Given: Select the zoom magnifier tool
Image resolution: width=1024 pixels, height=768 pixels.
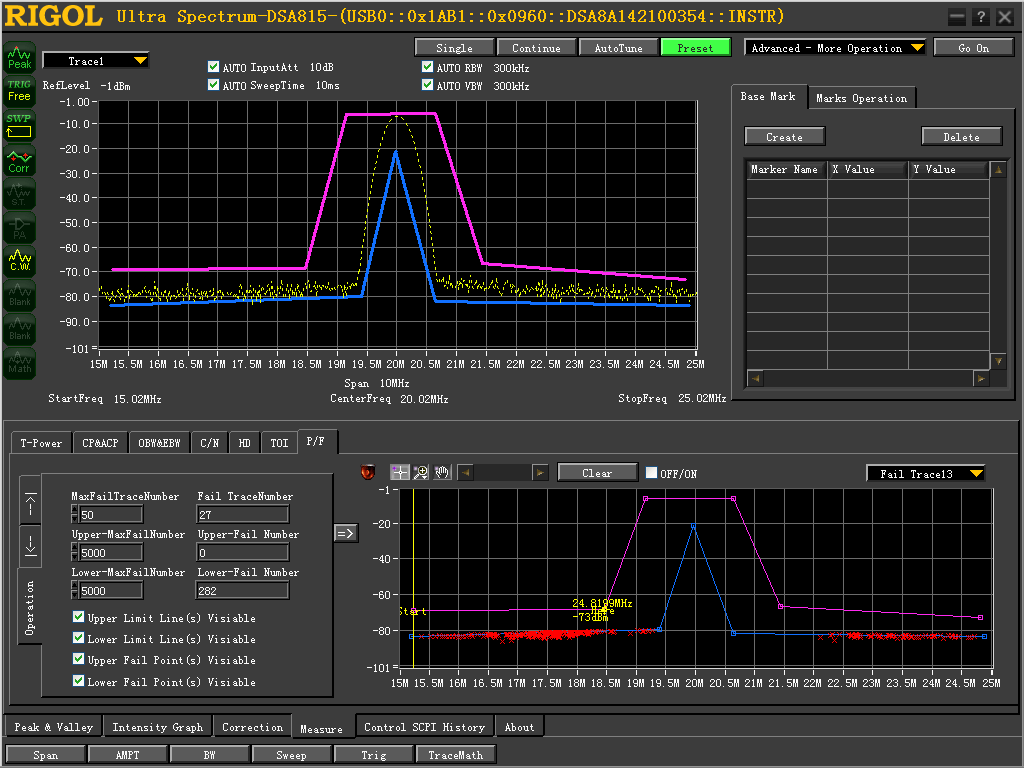Looking at the screenshot, I should point(421,472).
